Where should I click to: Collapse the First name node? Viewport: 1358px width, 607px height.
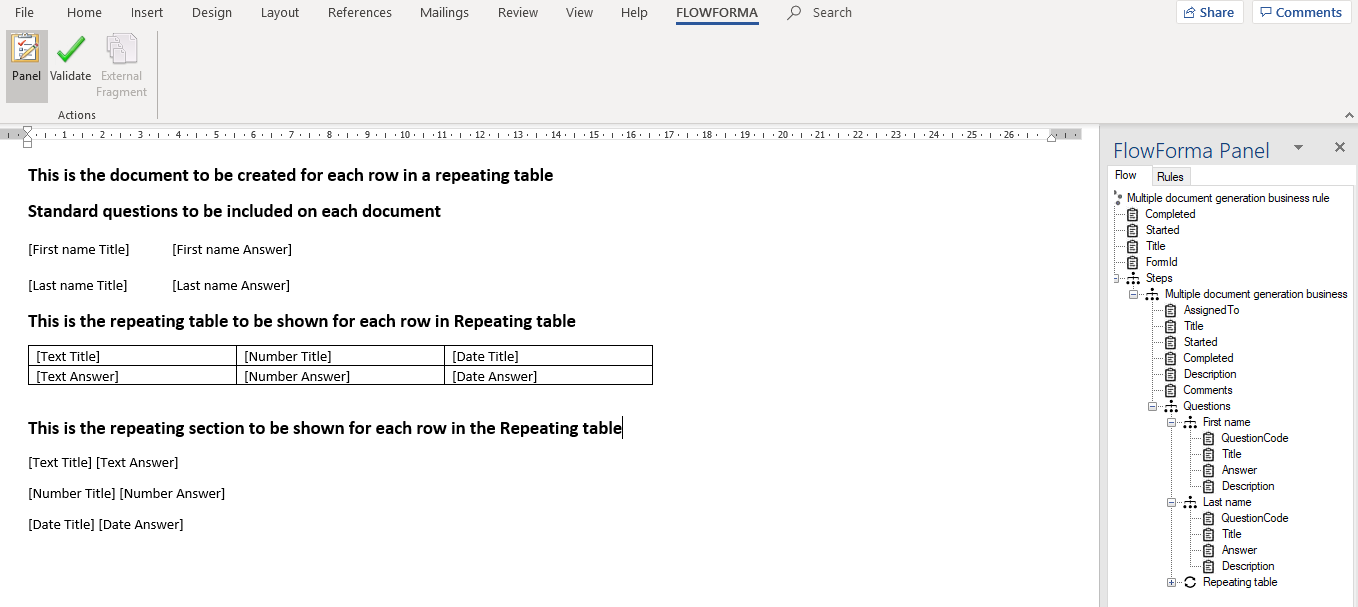click(x=1172, y=422)
